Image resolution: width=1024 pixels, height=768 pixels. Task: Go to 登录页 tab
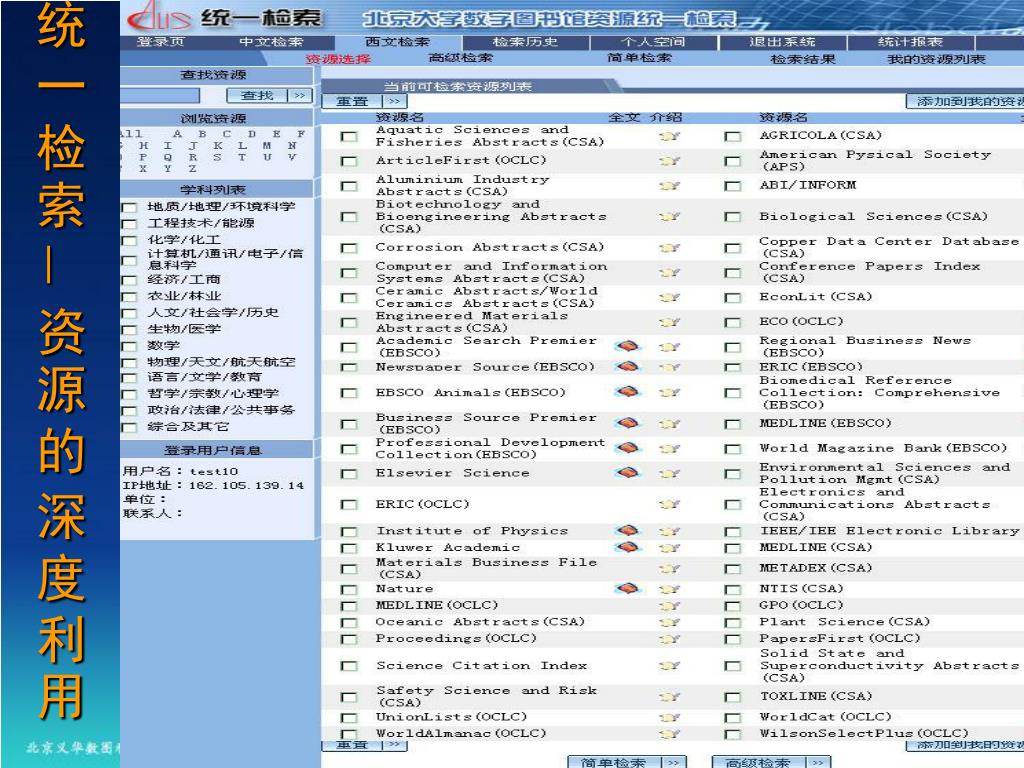(x=160, y=42)
